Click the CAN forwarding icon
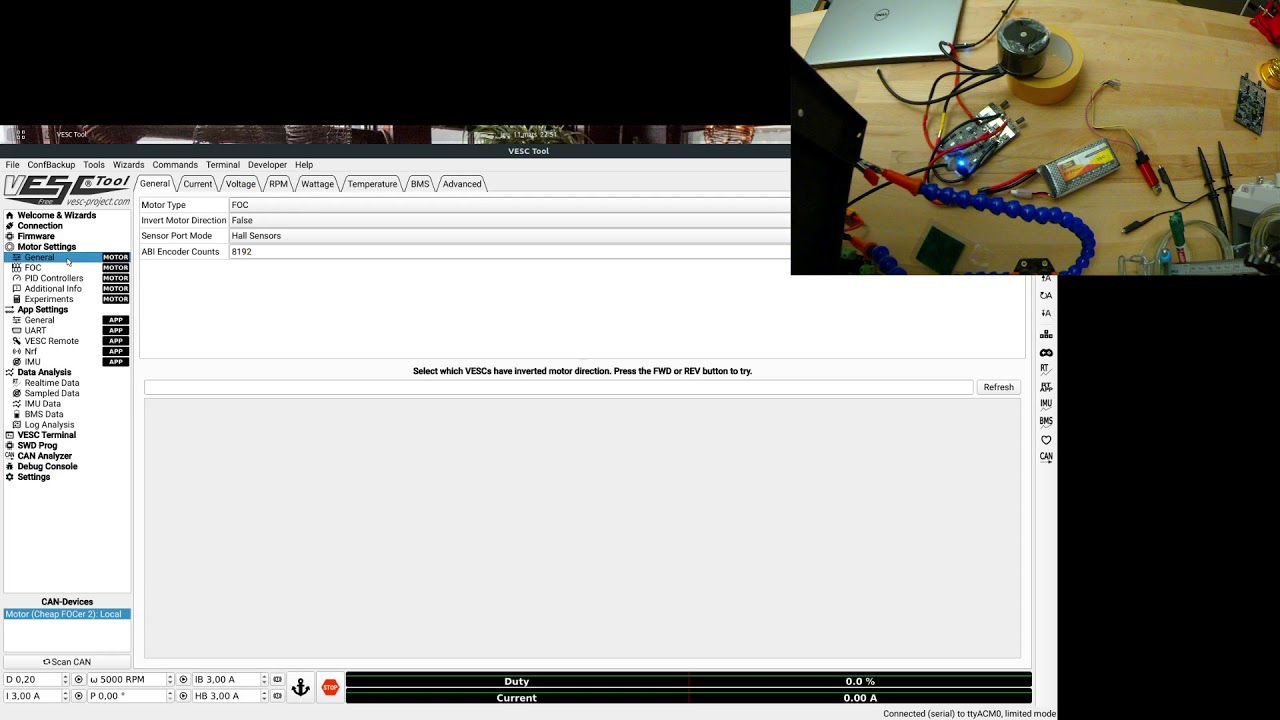This screenshot has height=720, width=1280. point(1046,457)
